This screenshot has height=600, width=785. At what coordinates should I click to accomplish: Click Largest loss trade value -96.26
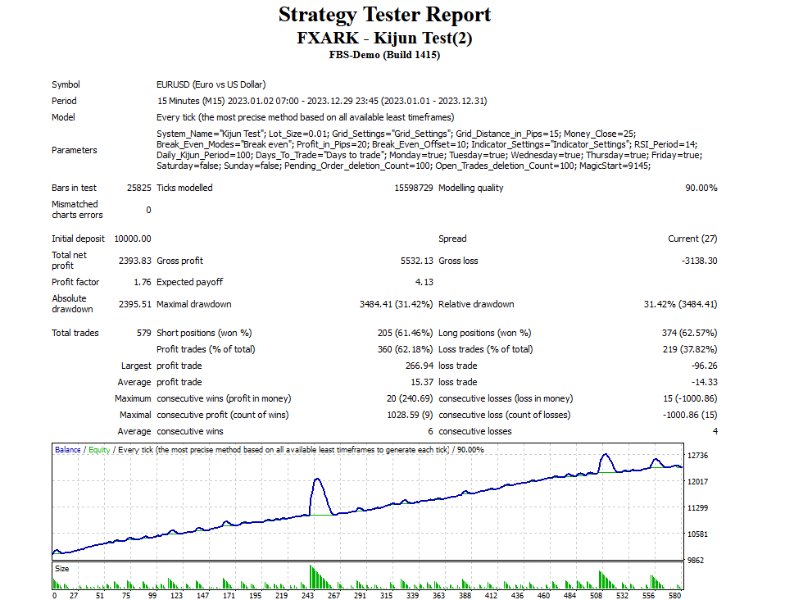[x=704, y=366]
